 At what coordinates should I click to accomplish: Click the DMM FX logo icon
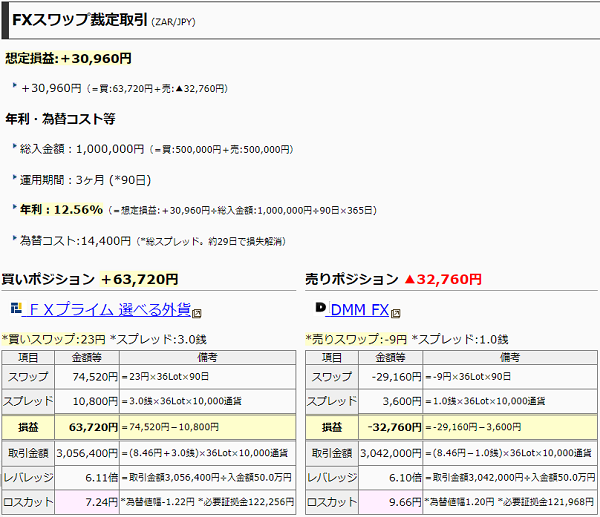(320, 307)
